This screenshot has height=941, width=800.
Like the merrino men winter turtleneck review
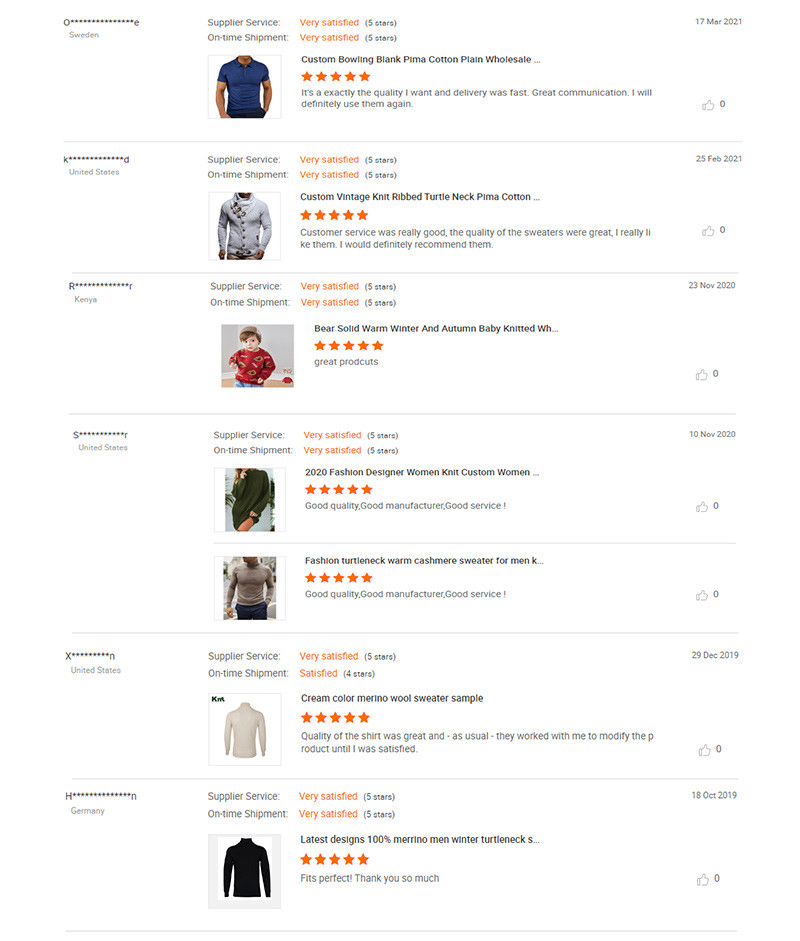click(704, 880)
